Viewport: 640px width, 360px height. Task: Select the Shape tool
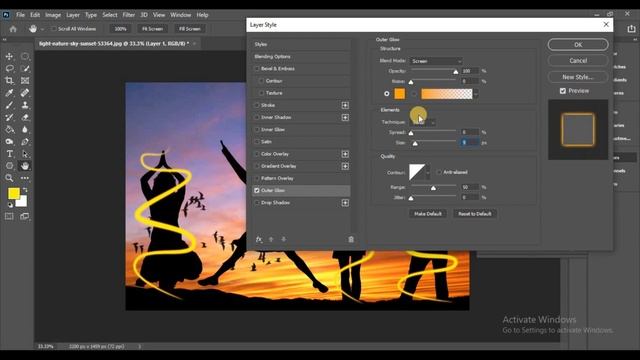9,166
